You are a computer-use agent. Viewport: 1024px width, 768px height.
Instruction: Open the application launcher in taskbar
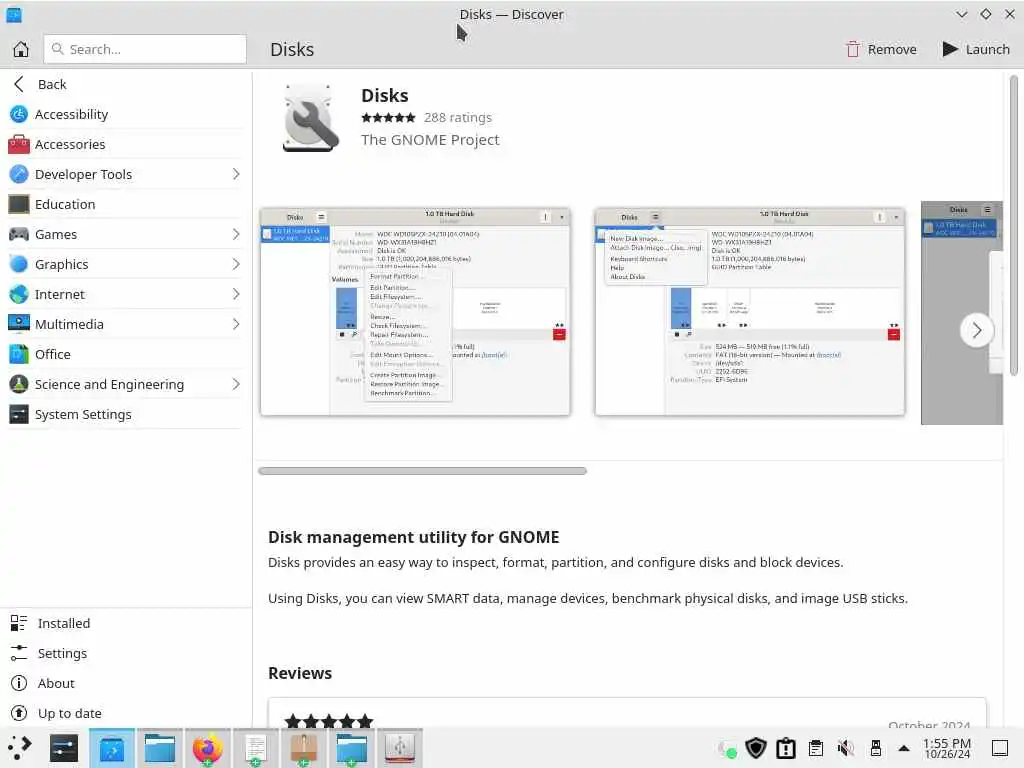tap(20, 748)
